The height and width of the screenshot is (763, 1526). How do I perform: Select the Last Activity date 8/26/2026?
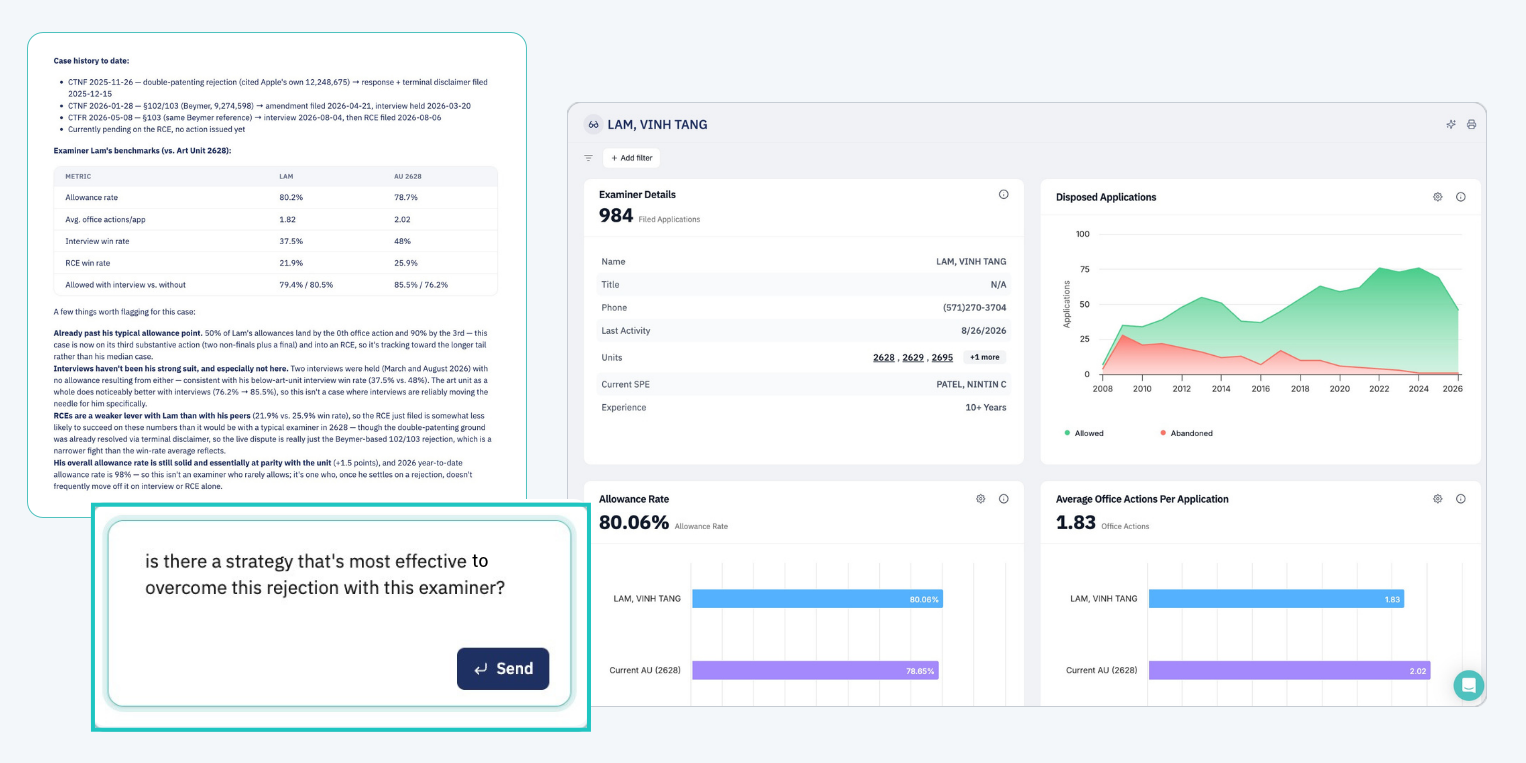coord(983,332)
